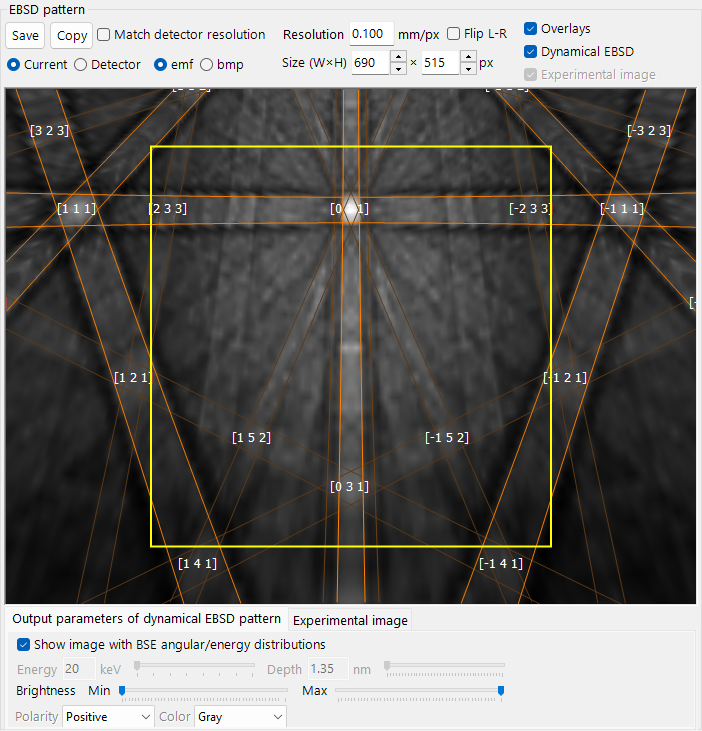This screenshot has width=702, height=731.
Task: Open the Polarity dropdown
Action: click(x=108, y=717)
